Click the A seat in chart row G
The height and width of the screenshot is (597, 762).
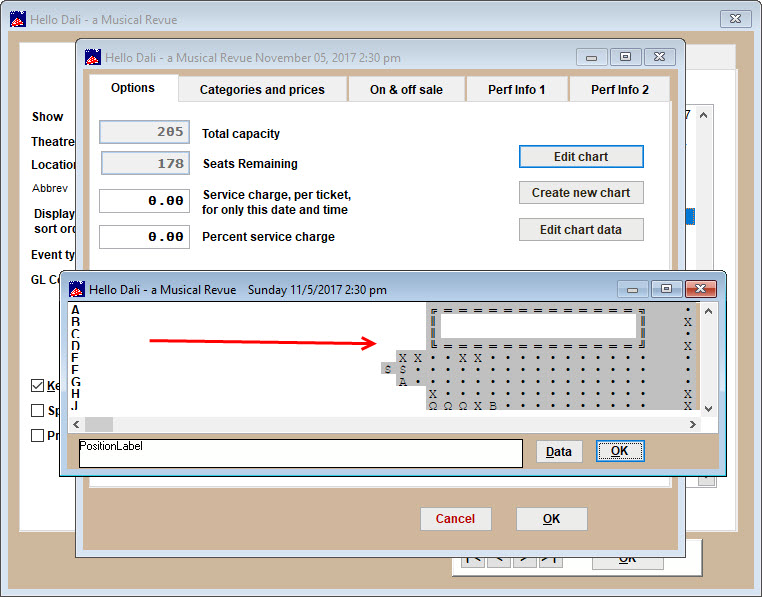pos(403,382)
